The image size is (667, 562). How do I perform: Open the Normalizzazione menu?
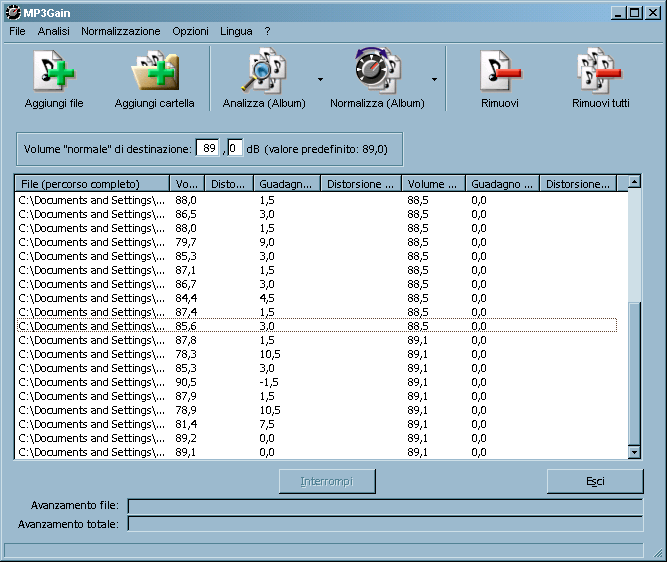coord(120,31)
